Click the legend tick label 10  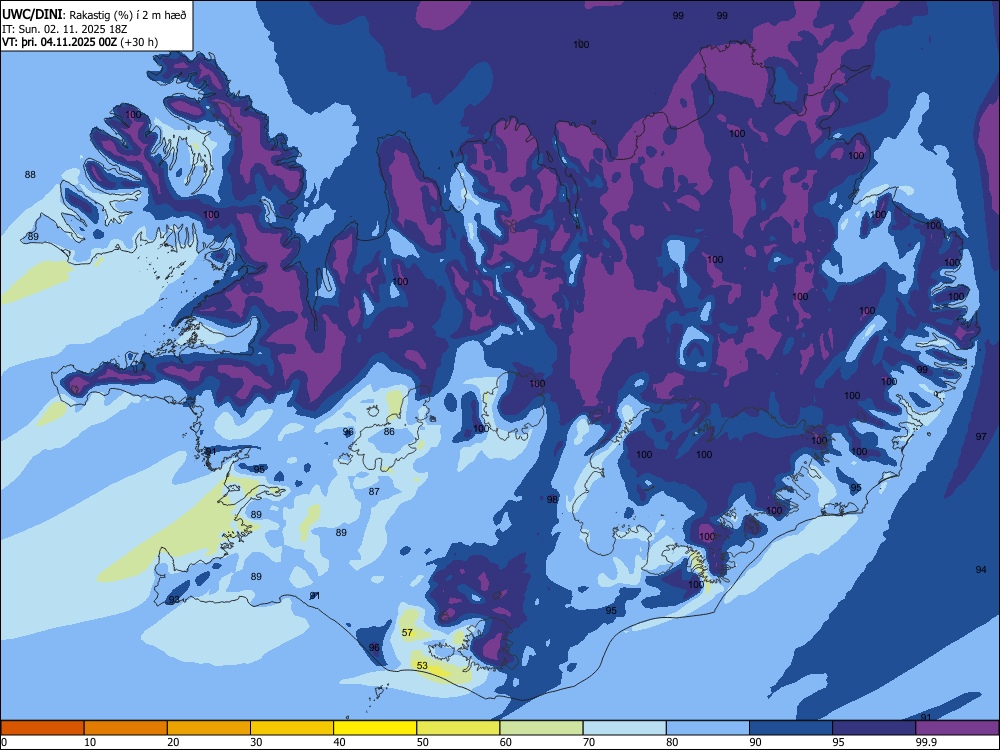point(90,742)
